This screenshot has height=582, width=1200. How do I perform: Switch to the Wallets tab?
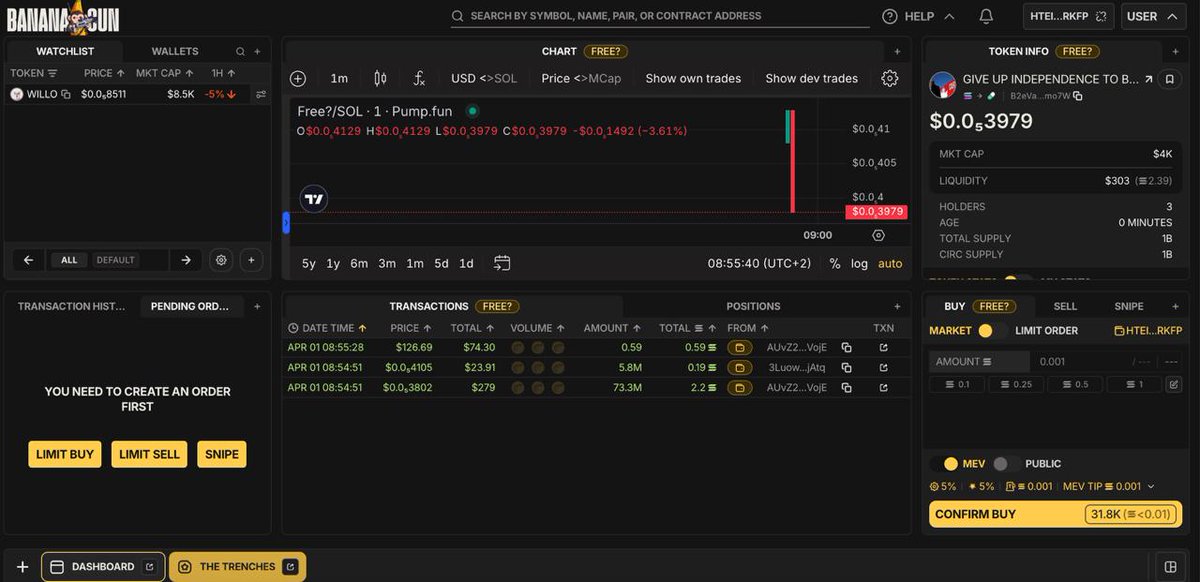coord(175,51)
